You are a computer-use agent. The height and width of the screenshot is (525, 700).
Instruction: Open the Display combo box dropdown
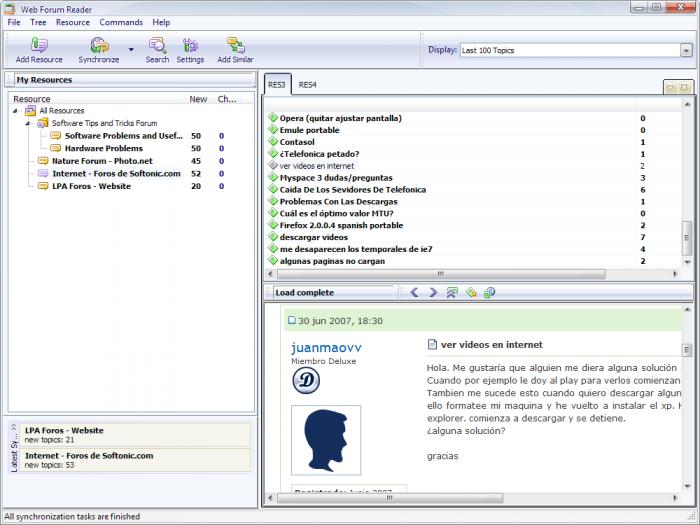(x=686, y=50)
